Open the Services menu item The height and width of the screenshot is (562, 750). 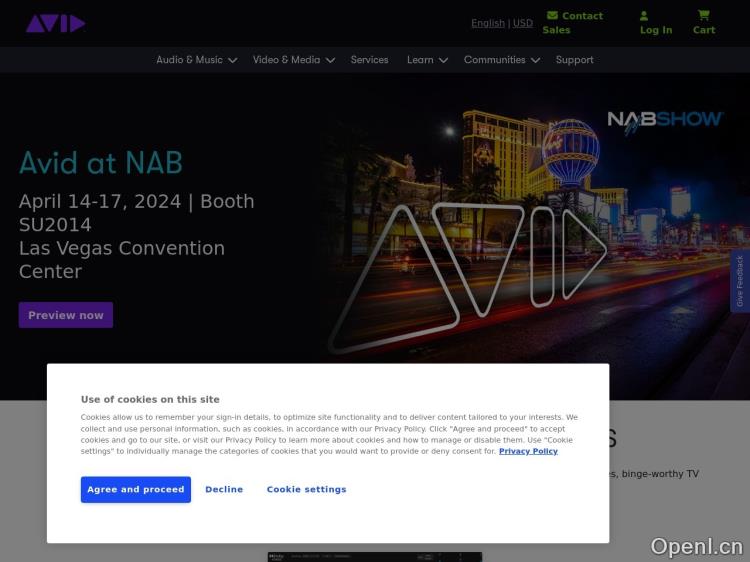click(369, 60)
